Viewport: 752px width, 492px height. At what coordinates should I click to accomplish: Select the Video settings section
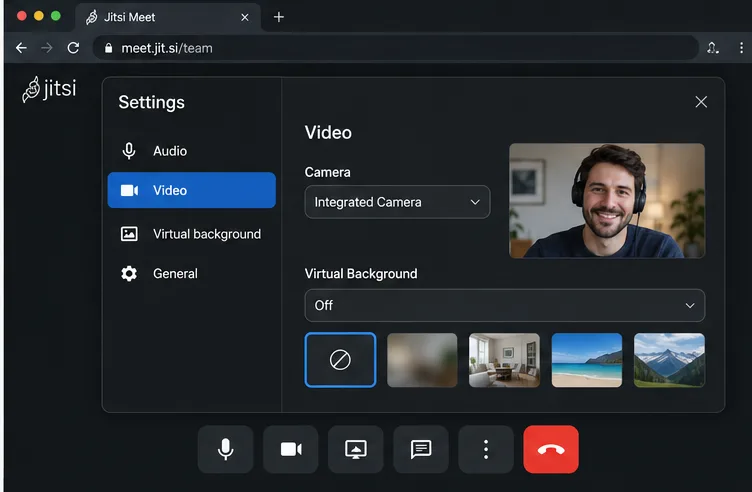pyautogui.click(x=191, y=190)
